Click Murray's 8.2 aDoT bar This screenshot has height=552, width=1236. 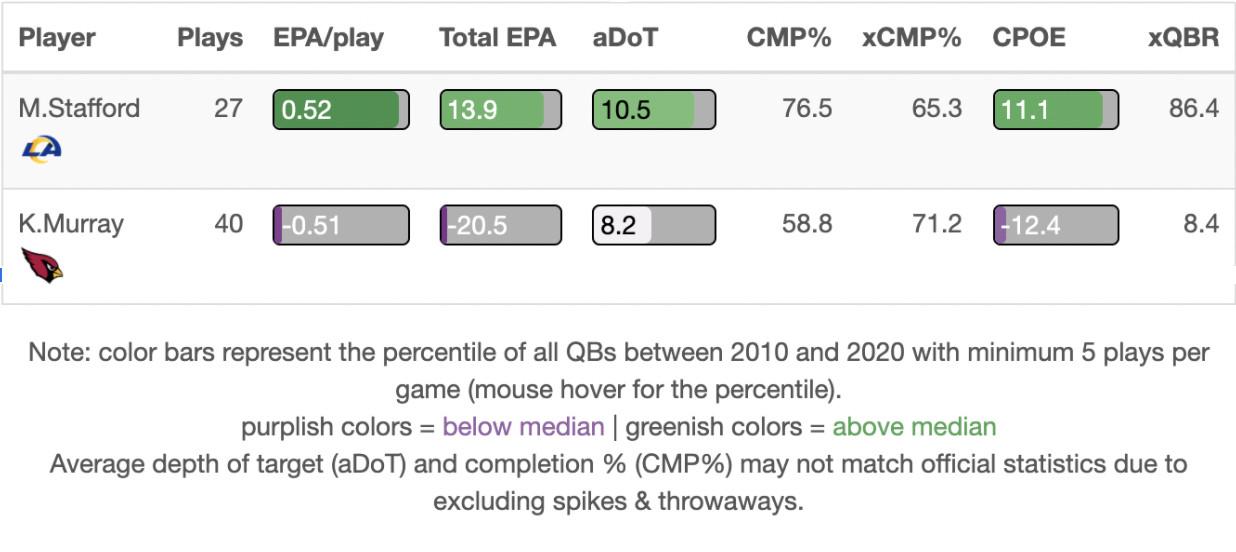[653, 225]
